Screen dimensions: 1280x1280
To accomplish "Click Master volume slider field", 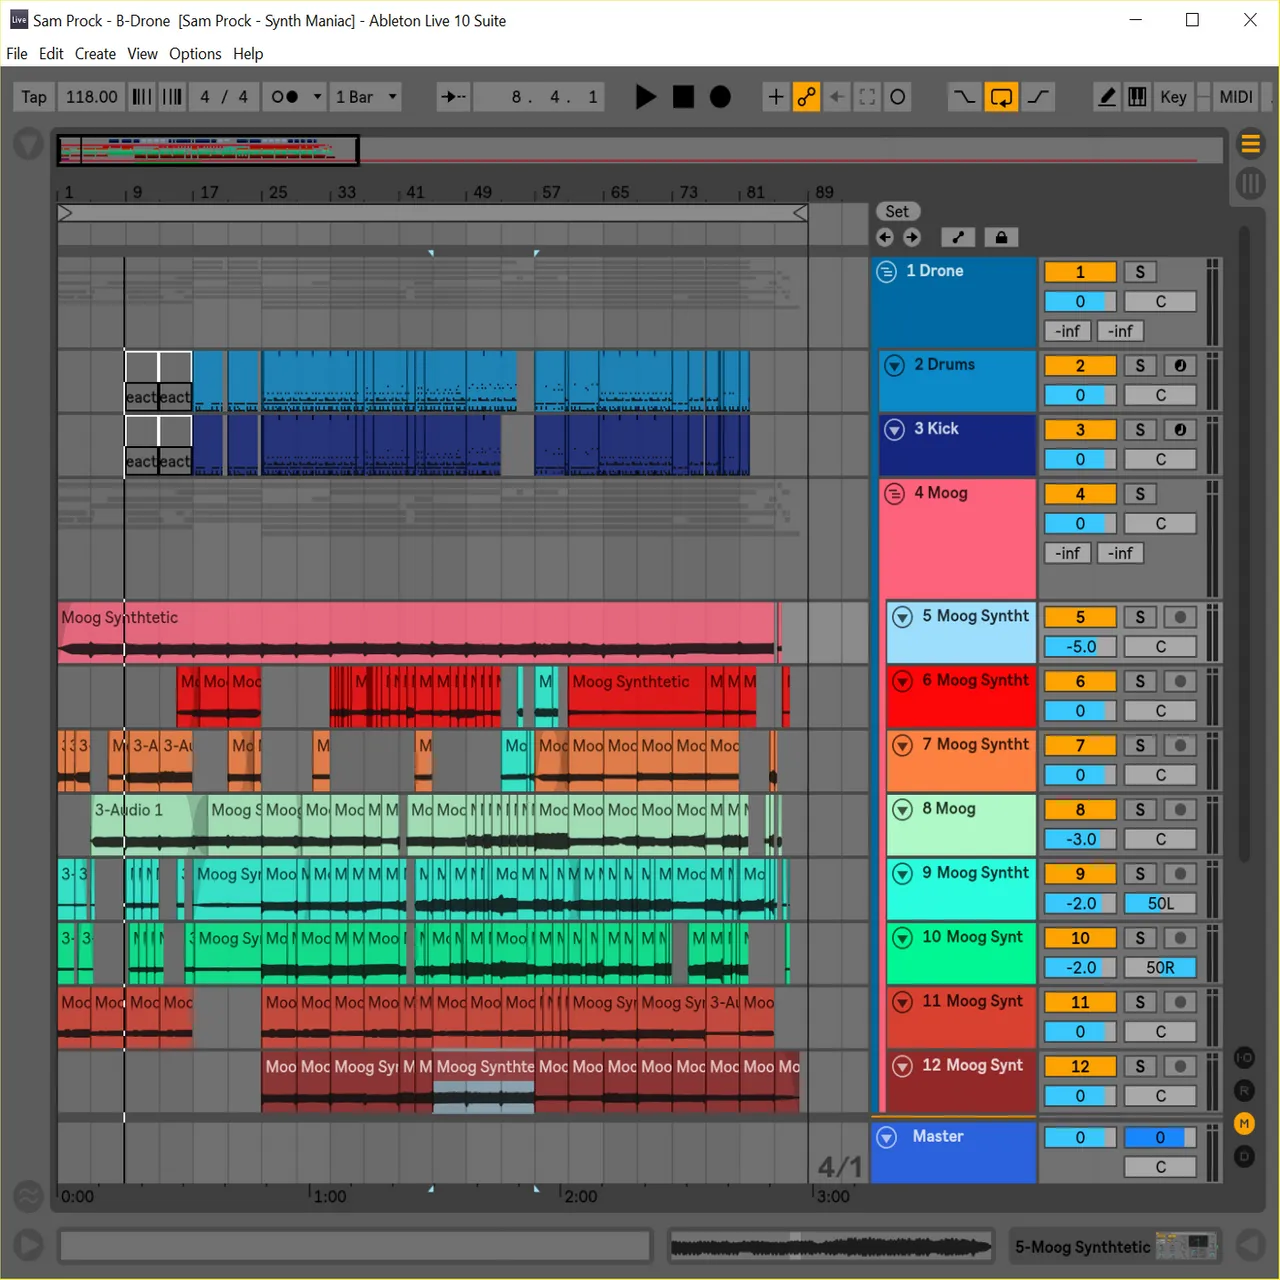I will point(1080,1138).
